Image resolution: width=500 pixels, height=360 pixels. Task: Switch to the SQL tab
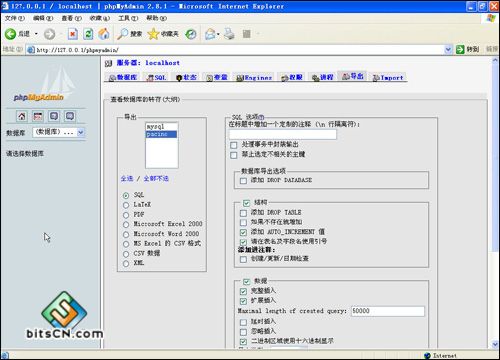click(x=157, y=77)
